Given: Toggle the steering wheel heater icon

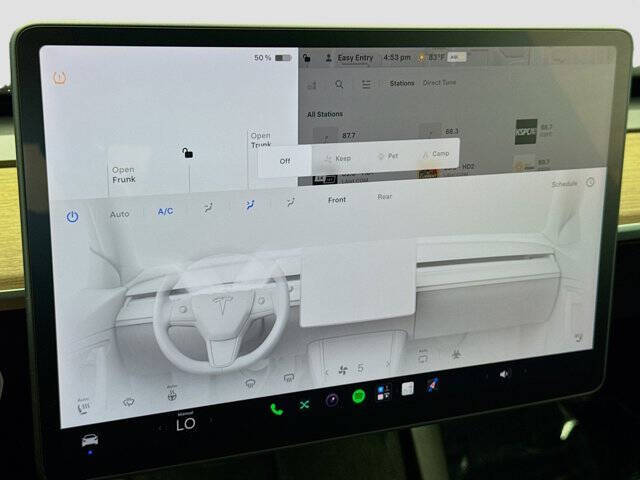Looking at the screenshot, I should pyautogui.click(x=172, y=393).
